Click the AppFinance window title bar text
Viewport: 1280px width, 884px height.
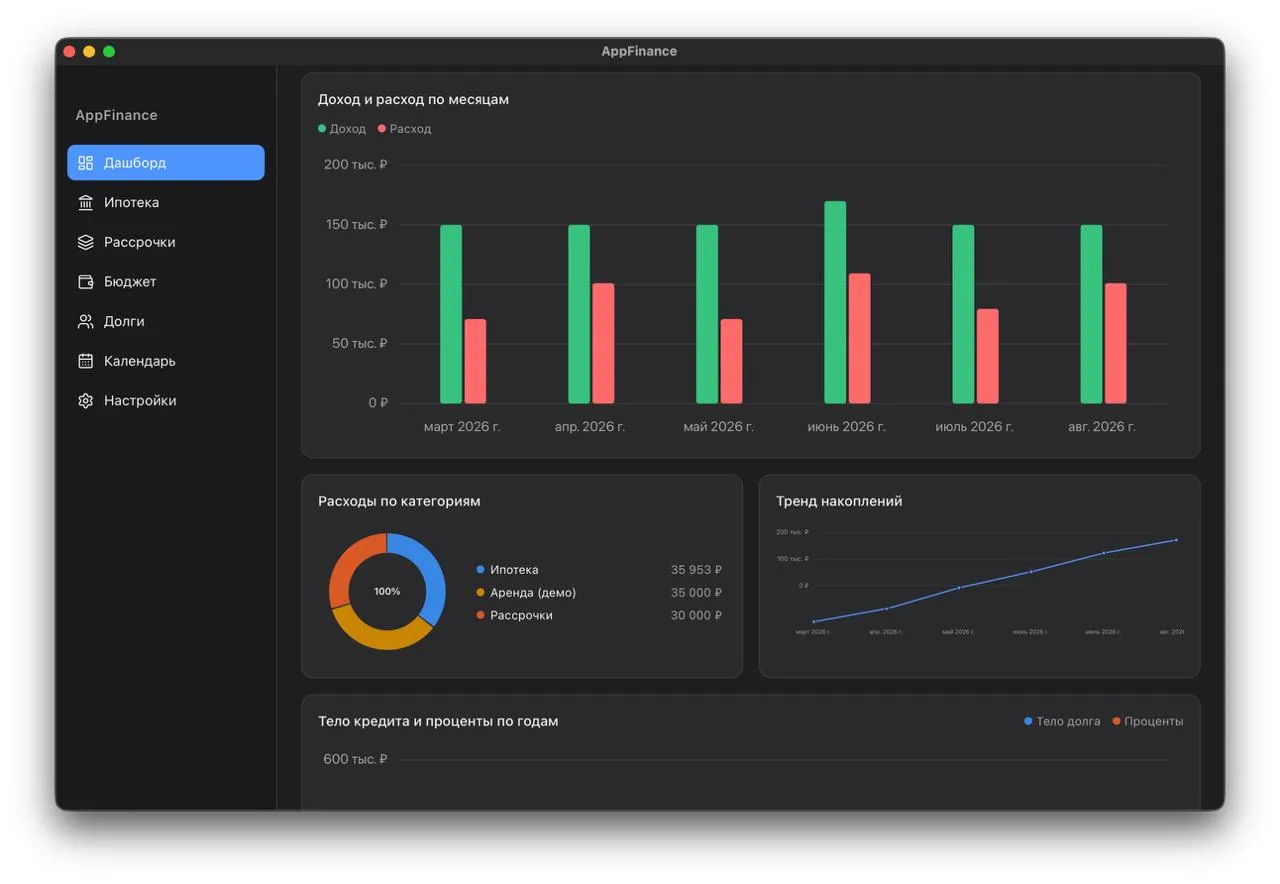[x=639, y=51]
